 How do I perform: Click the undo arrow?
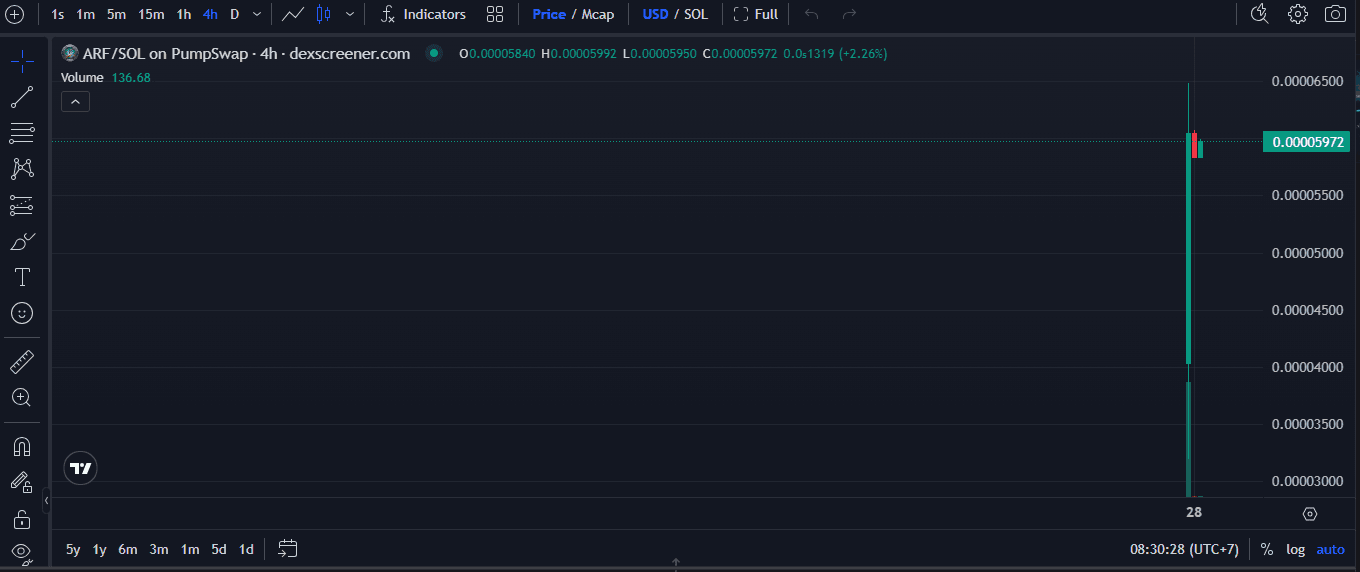(x=812, y=14)
